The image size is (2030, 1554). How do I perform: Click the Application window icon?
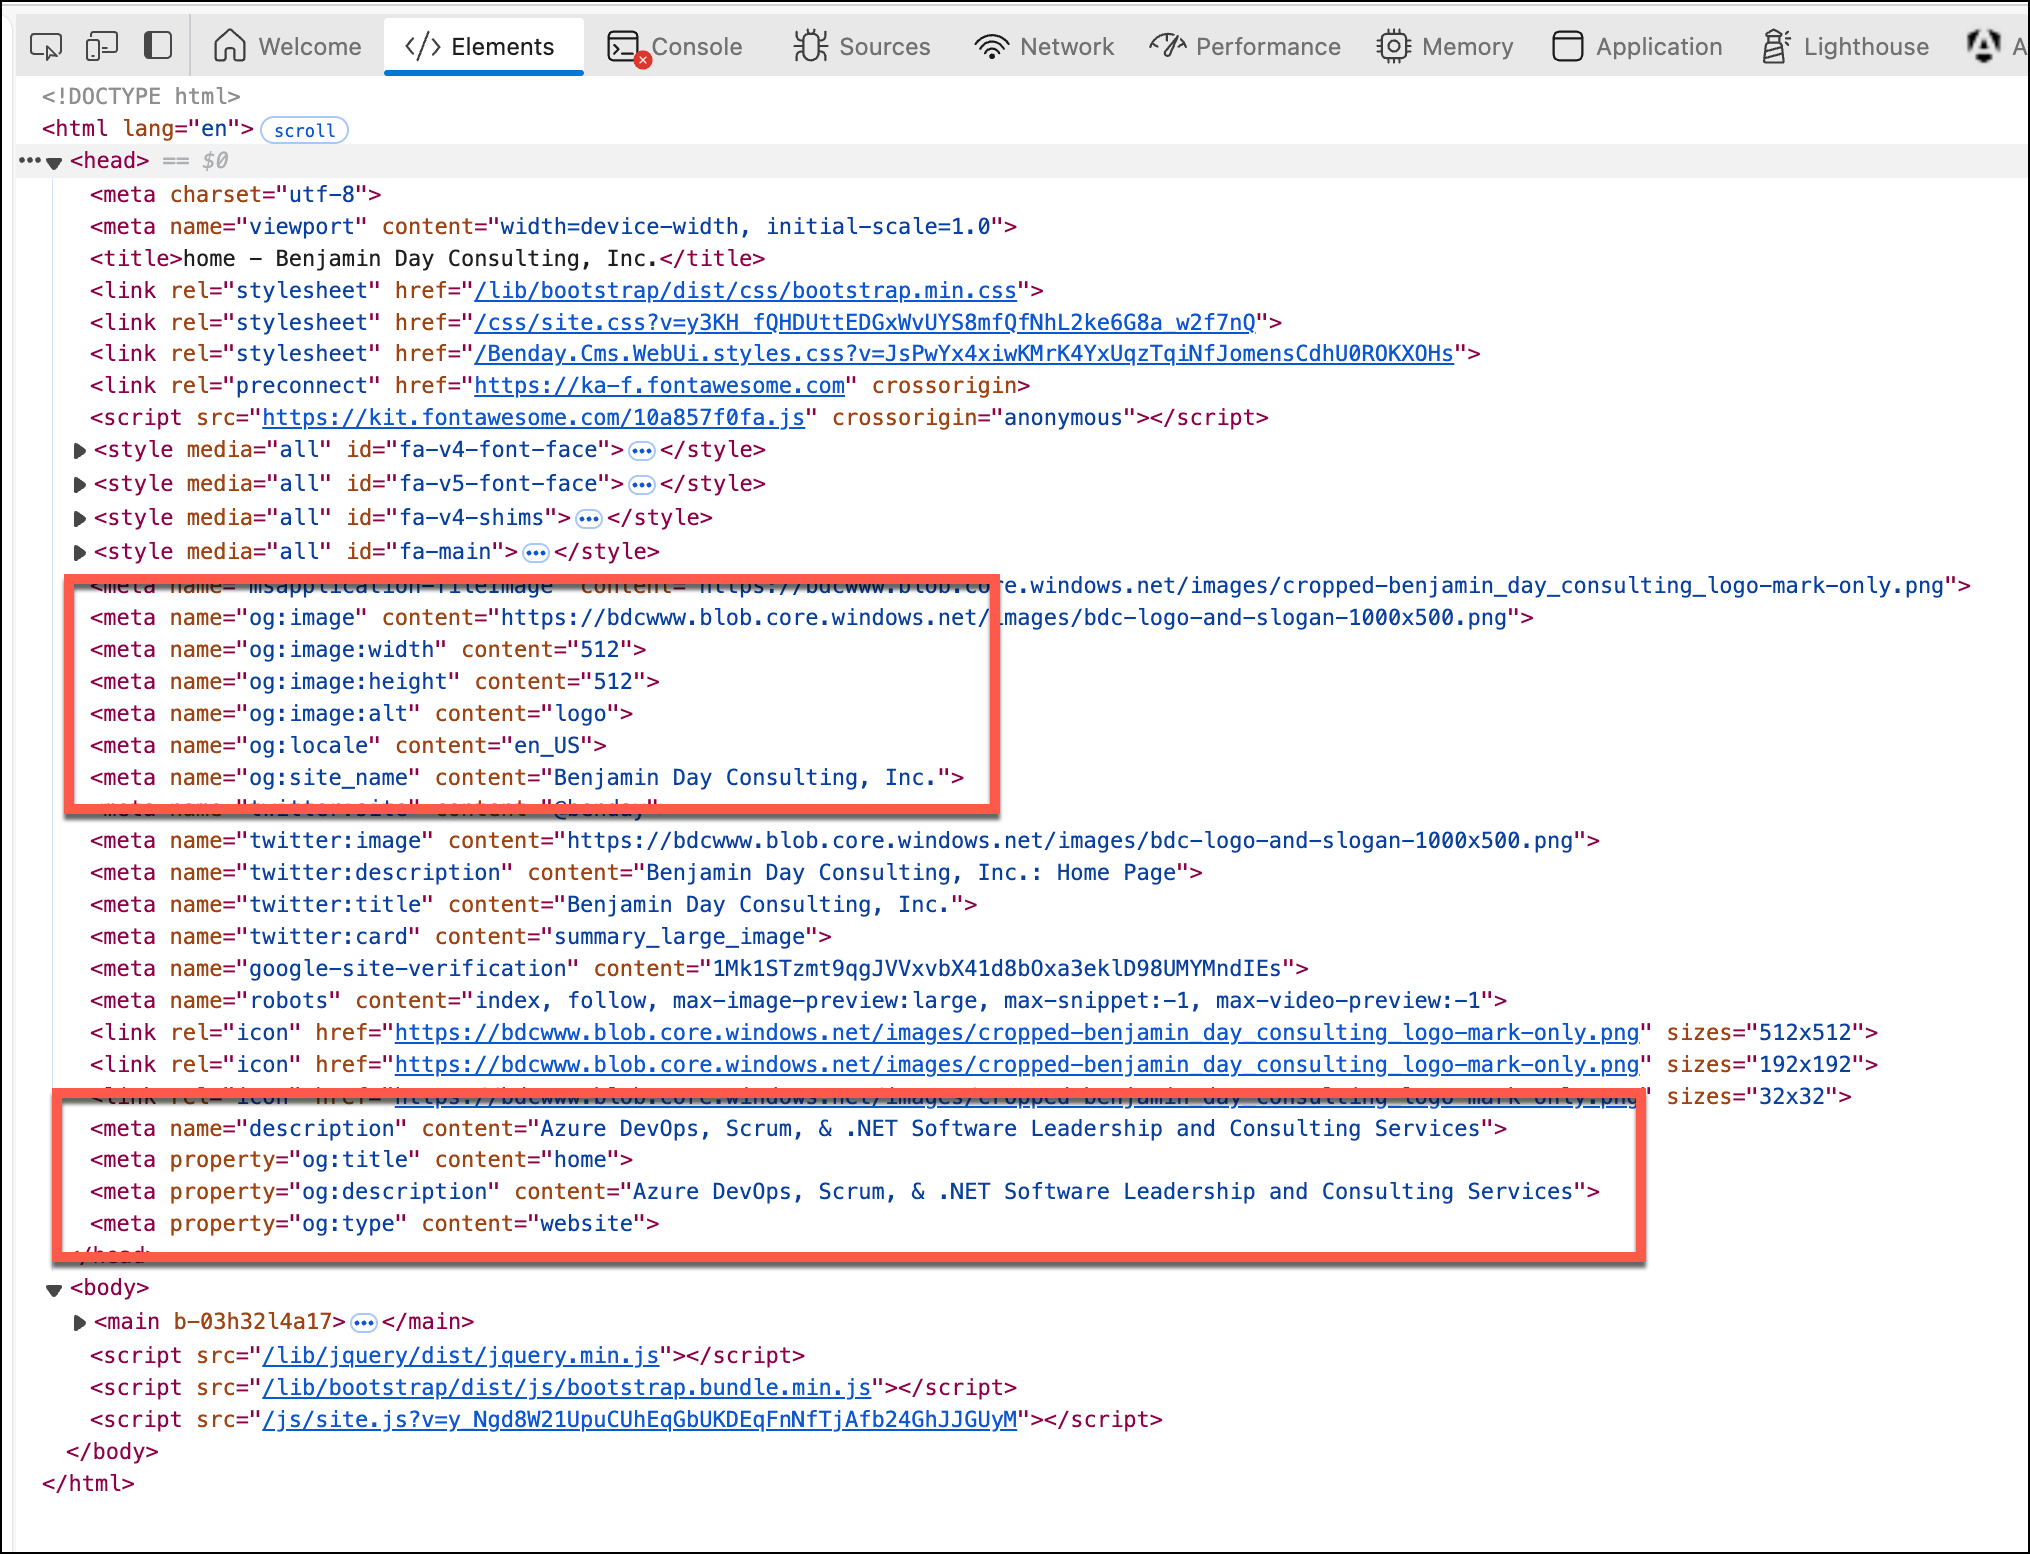click(1567, 46)
